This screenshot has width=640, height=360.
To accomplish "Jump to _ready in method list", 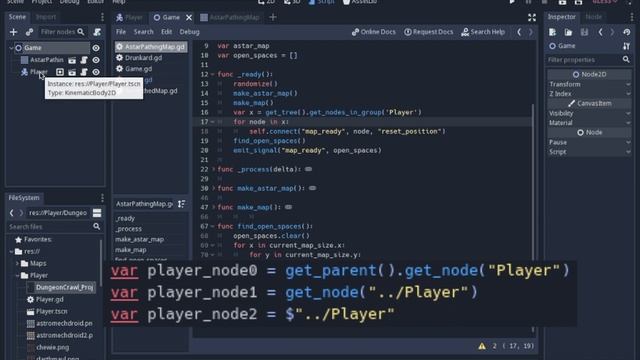I will pyautogui.click(x=125, y=218).
